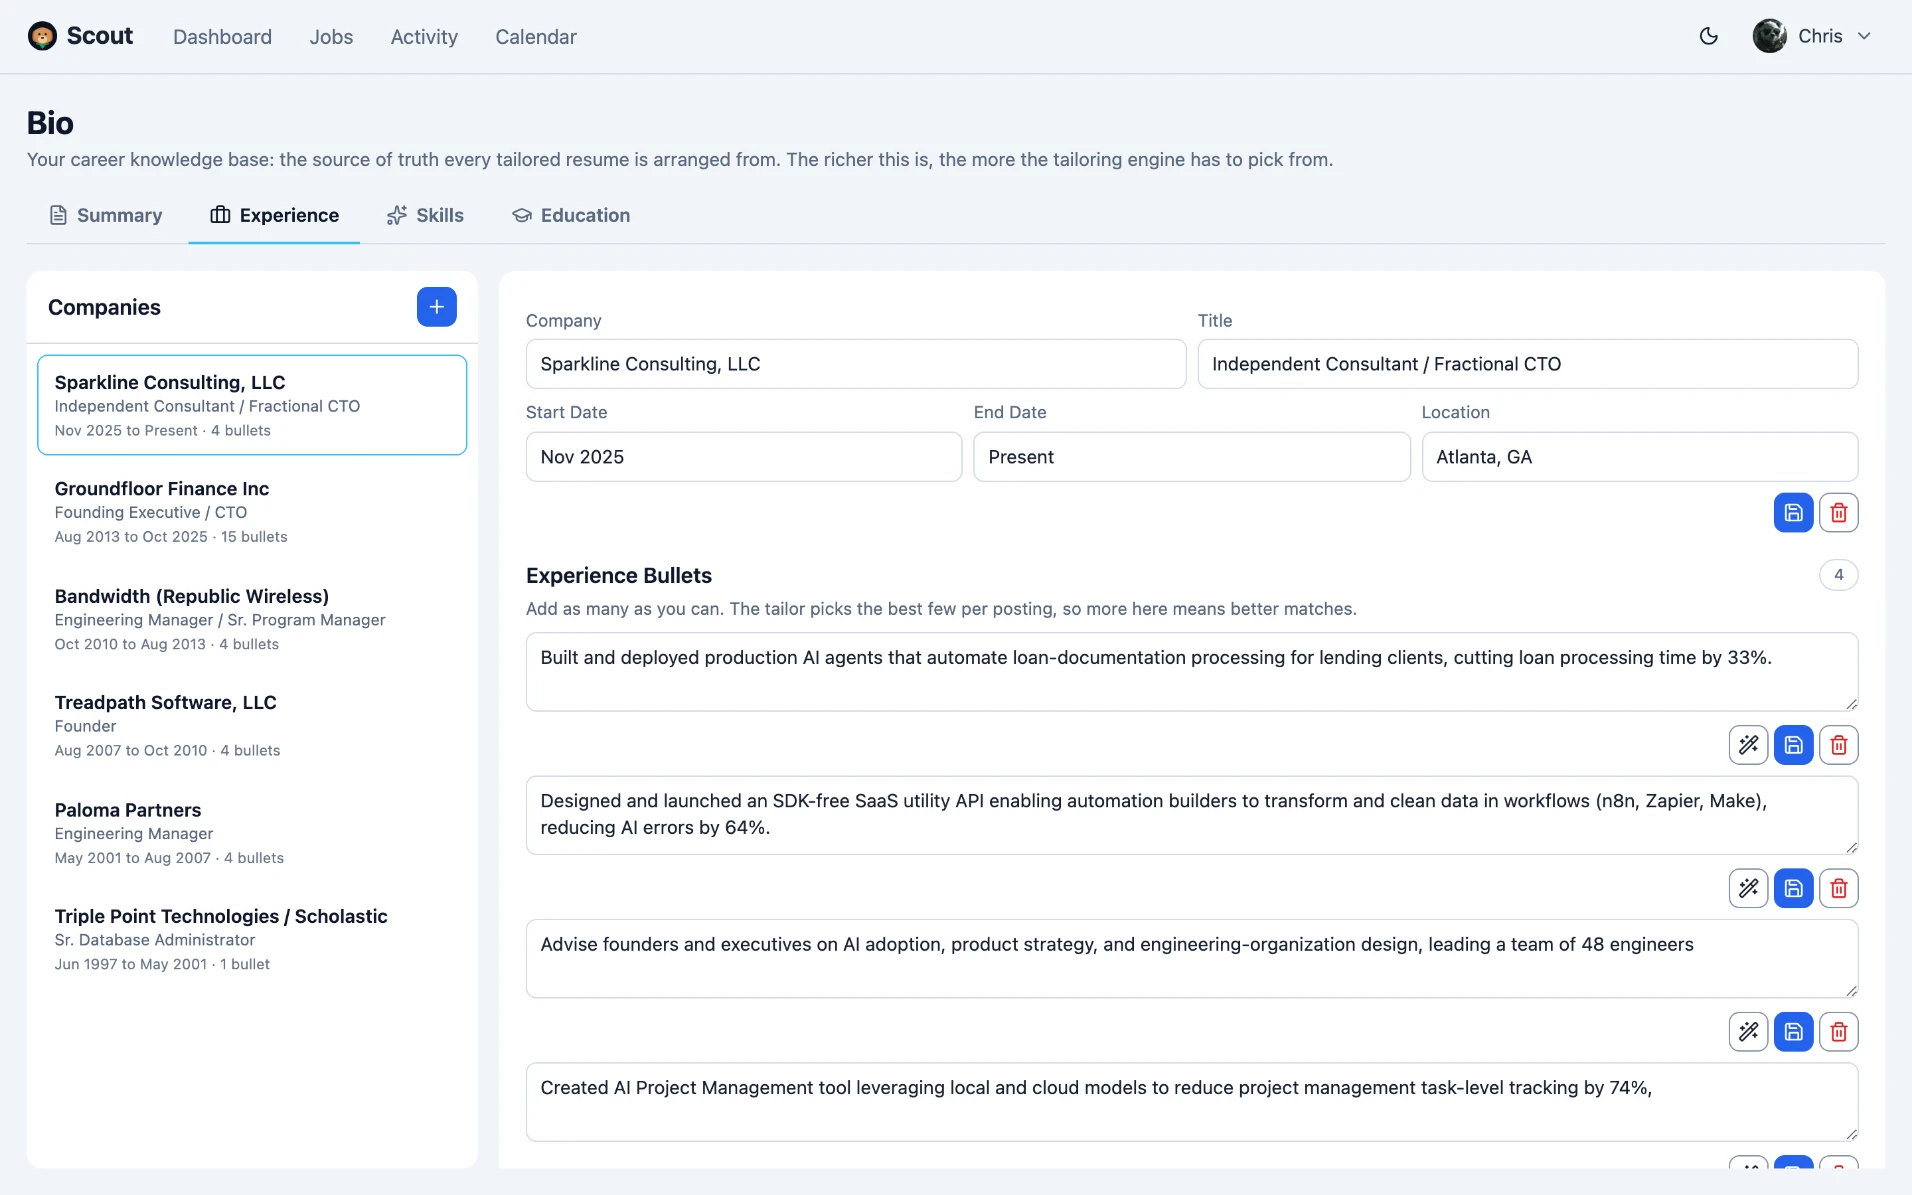The width and height of the screenshot is (1912, 1195).
Task: Open the Education tab
Action: (571, 215)
